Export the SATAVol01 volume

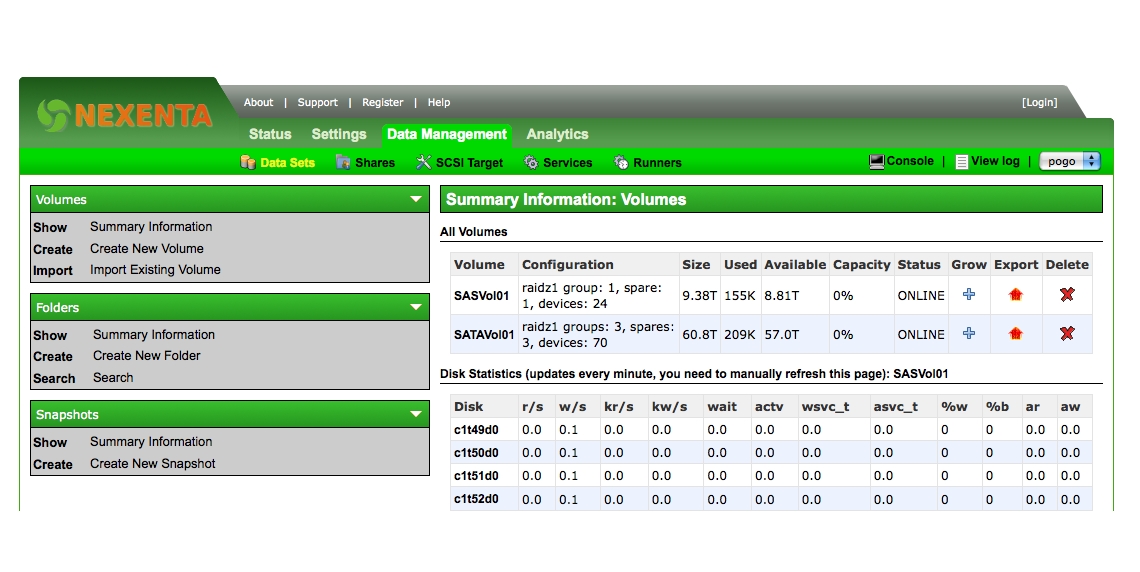pyautogui.click(x=1016, y=334)
